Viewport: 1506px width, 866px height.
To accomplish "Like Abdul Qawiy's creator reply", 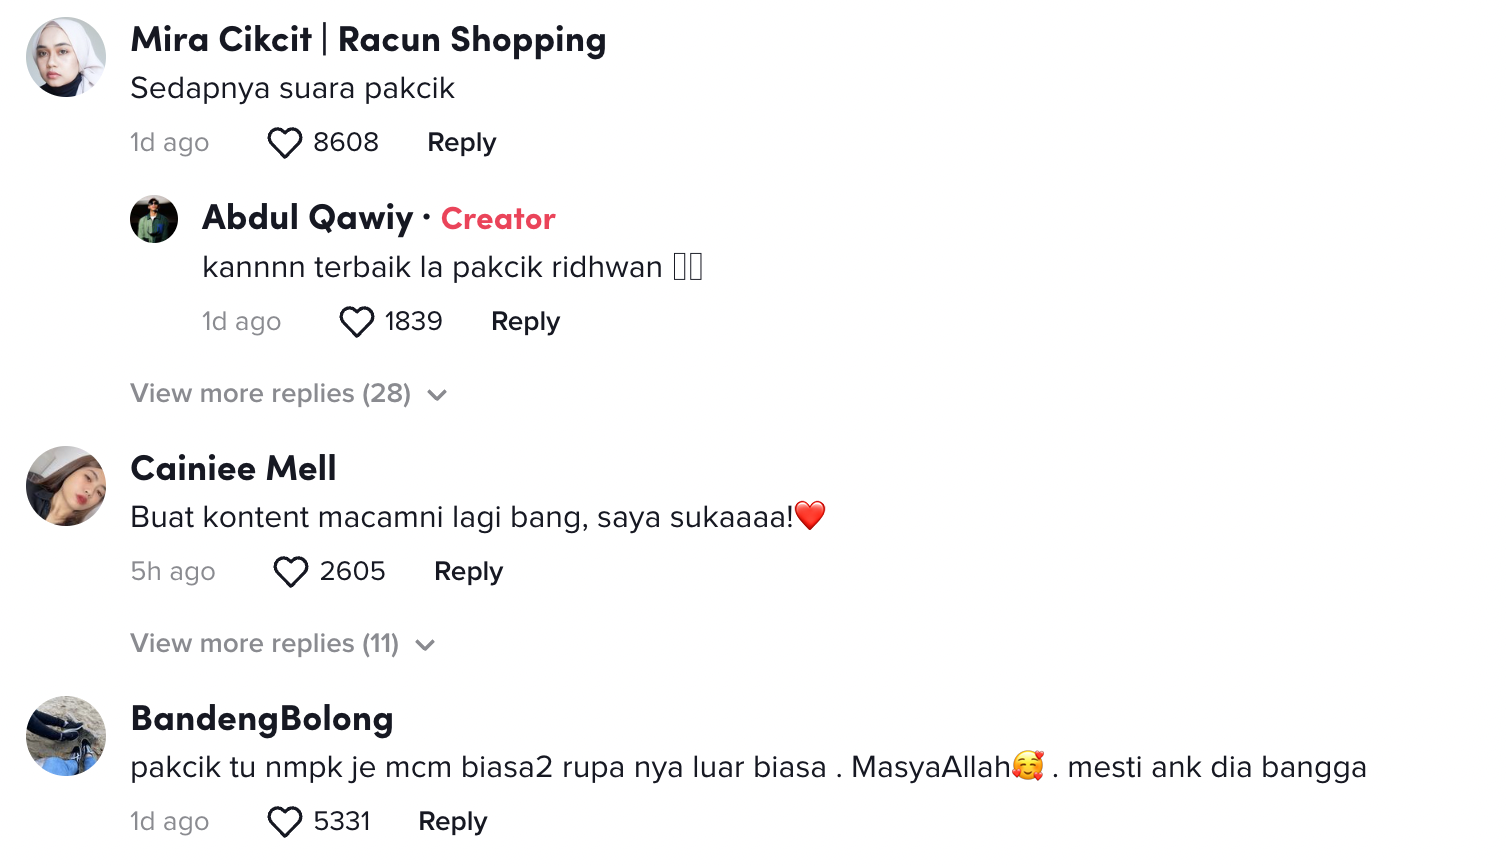I will tap(357, 322).
